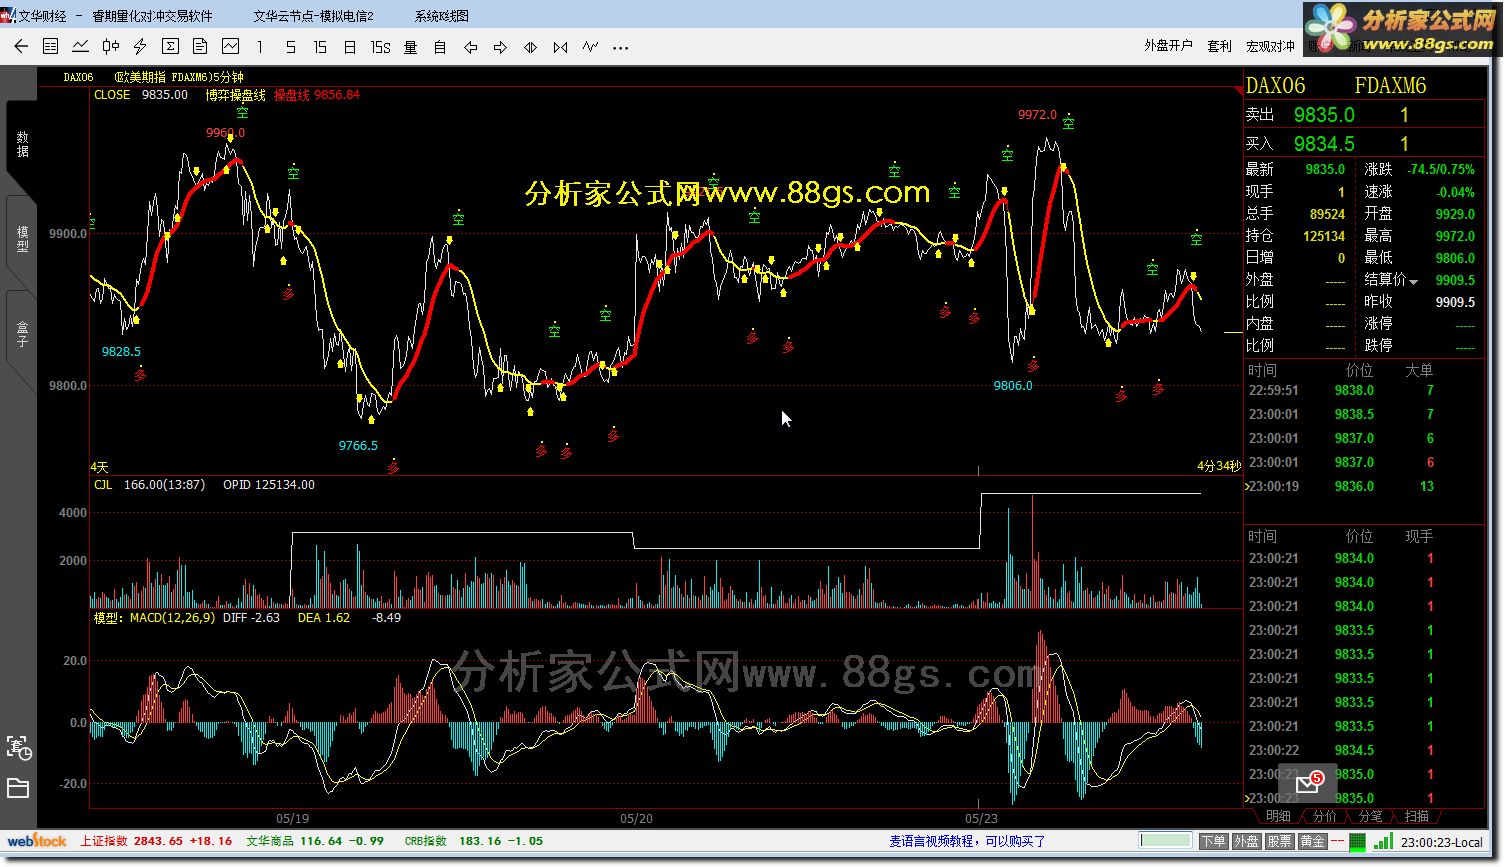1505x867 pixels.
Task: Open 宏观对冲 menu item
Action: (1270, 46)
